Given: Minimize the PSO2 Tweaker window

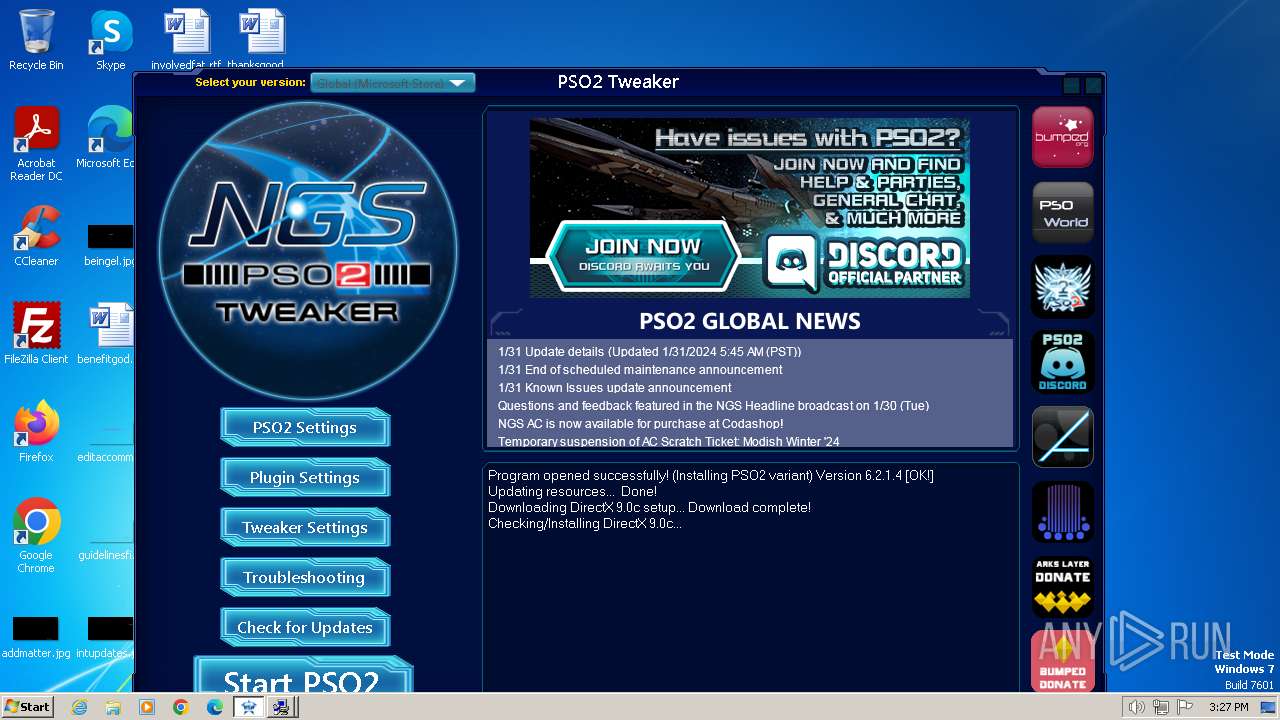Looking at the screenshot, I should (x=1072, y=86).
